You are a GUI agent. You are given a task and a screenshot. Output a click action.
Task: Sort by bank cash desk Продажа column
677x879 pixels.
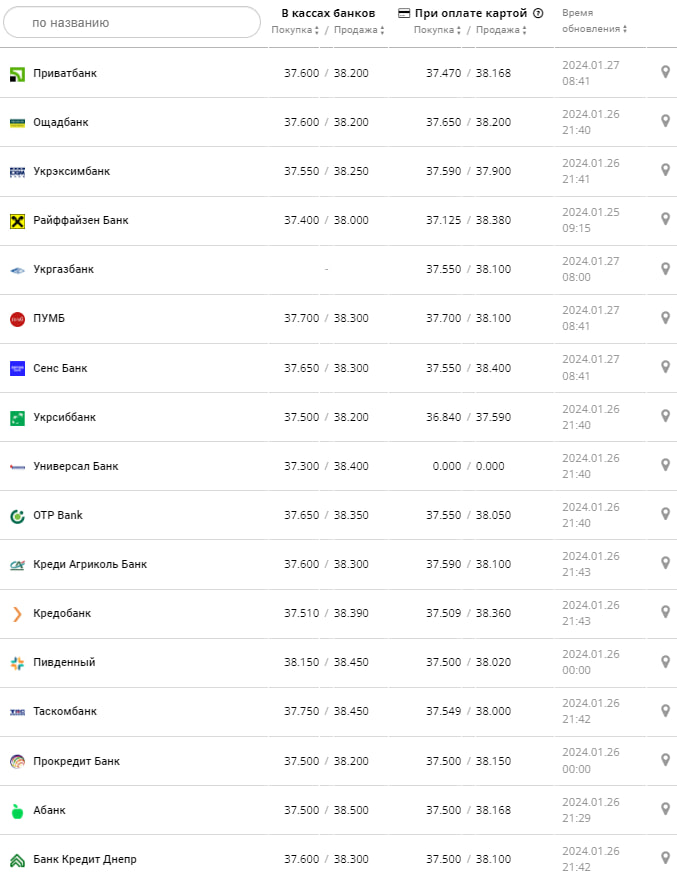click(x=357, y=30)
